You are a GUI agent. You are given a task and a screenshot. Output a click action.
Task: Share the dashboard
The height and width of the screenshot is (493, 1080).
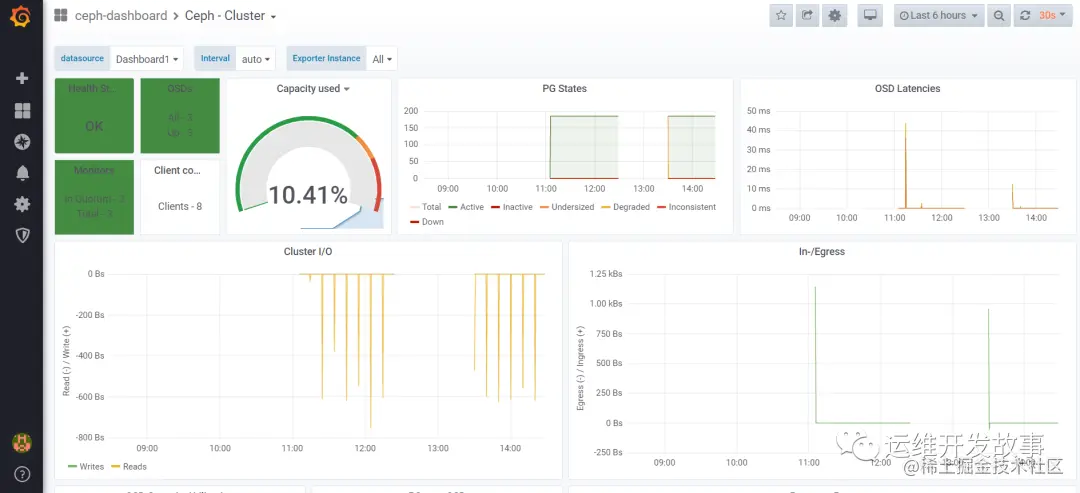pos(807,15)
